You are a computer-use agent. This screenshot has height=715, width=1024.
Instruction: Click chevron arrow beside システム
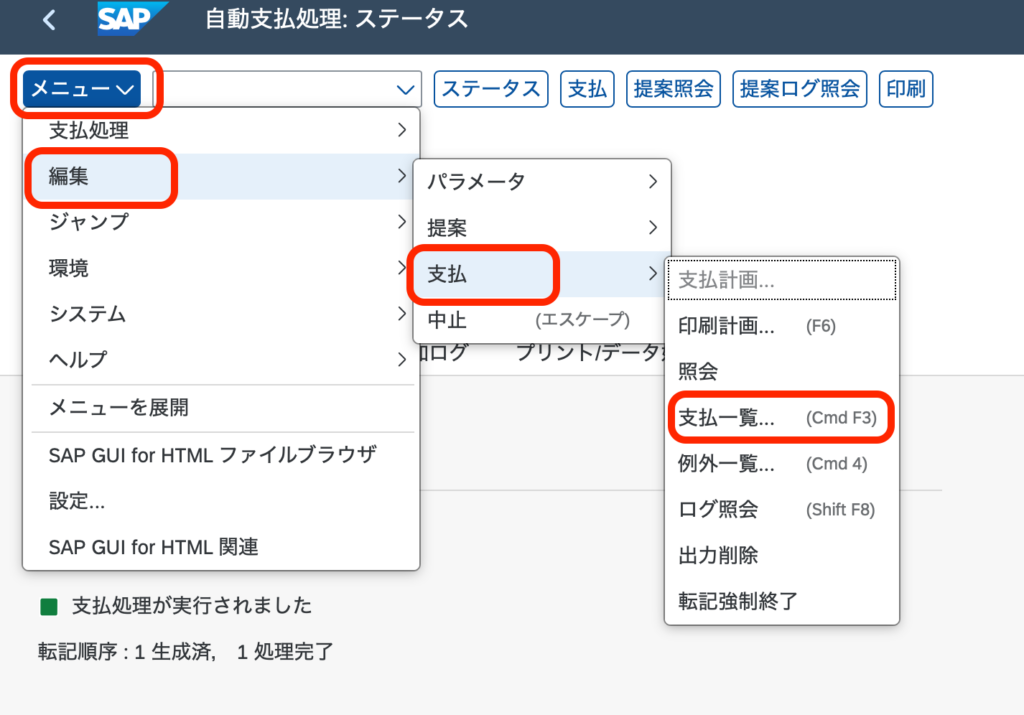click(402, 314)
